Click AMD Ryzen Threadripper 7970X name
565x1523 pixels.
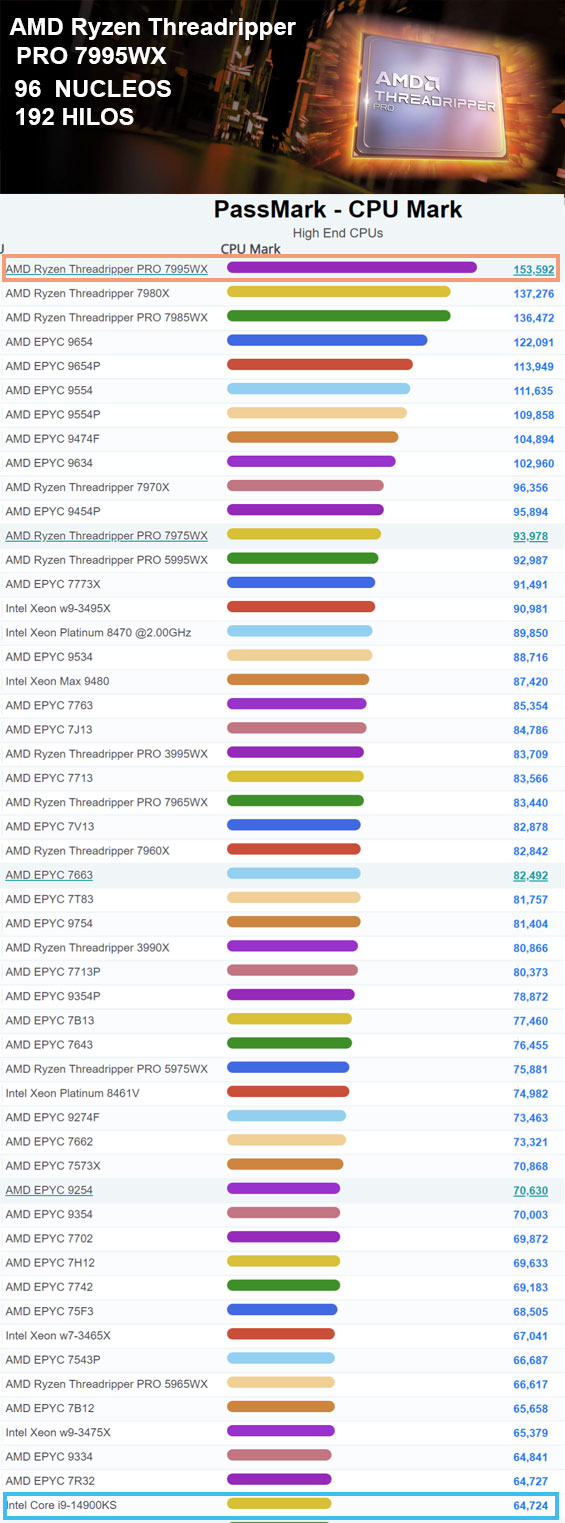tap(88, 487)
